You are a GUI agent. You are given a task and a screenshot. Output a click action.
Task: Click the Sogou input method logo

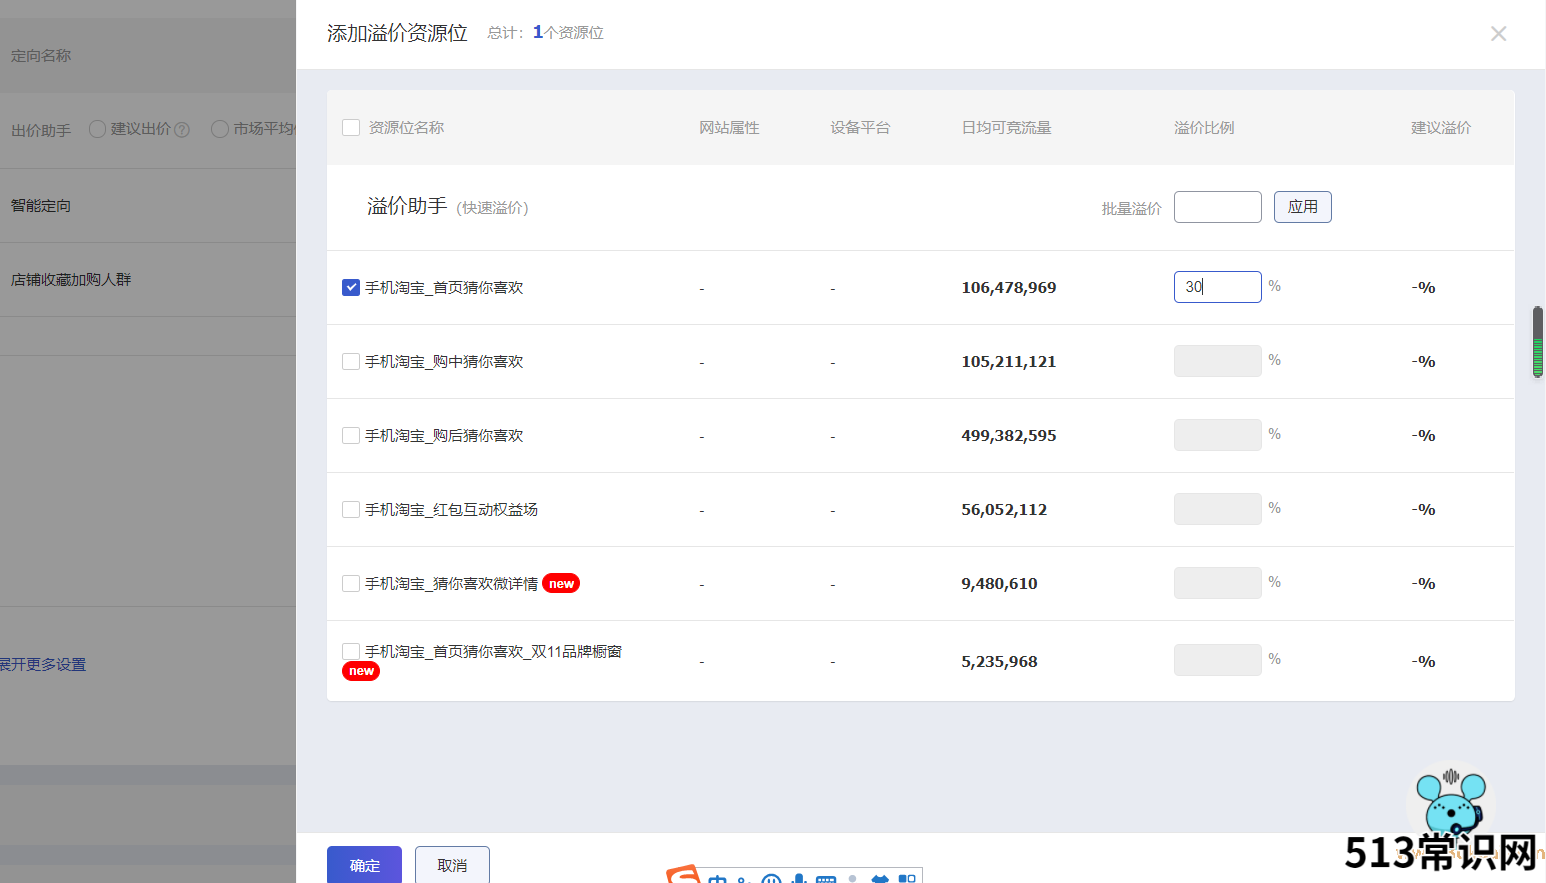click(684, 875)
